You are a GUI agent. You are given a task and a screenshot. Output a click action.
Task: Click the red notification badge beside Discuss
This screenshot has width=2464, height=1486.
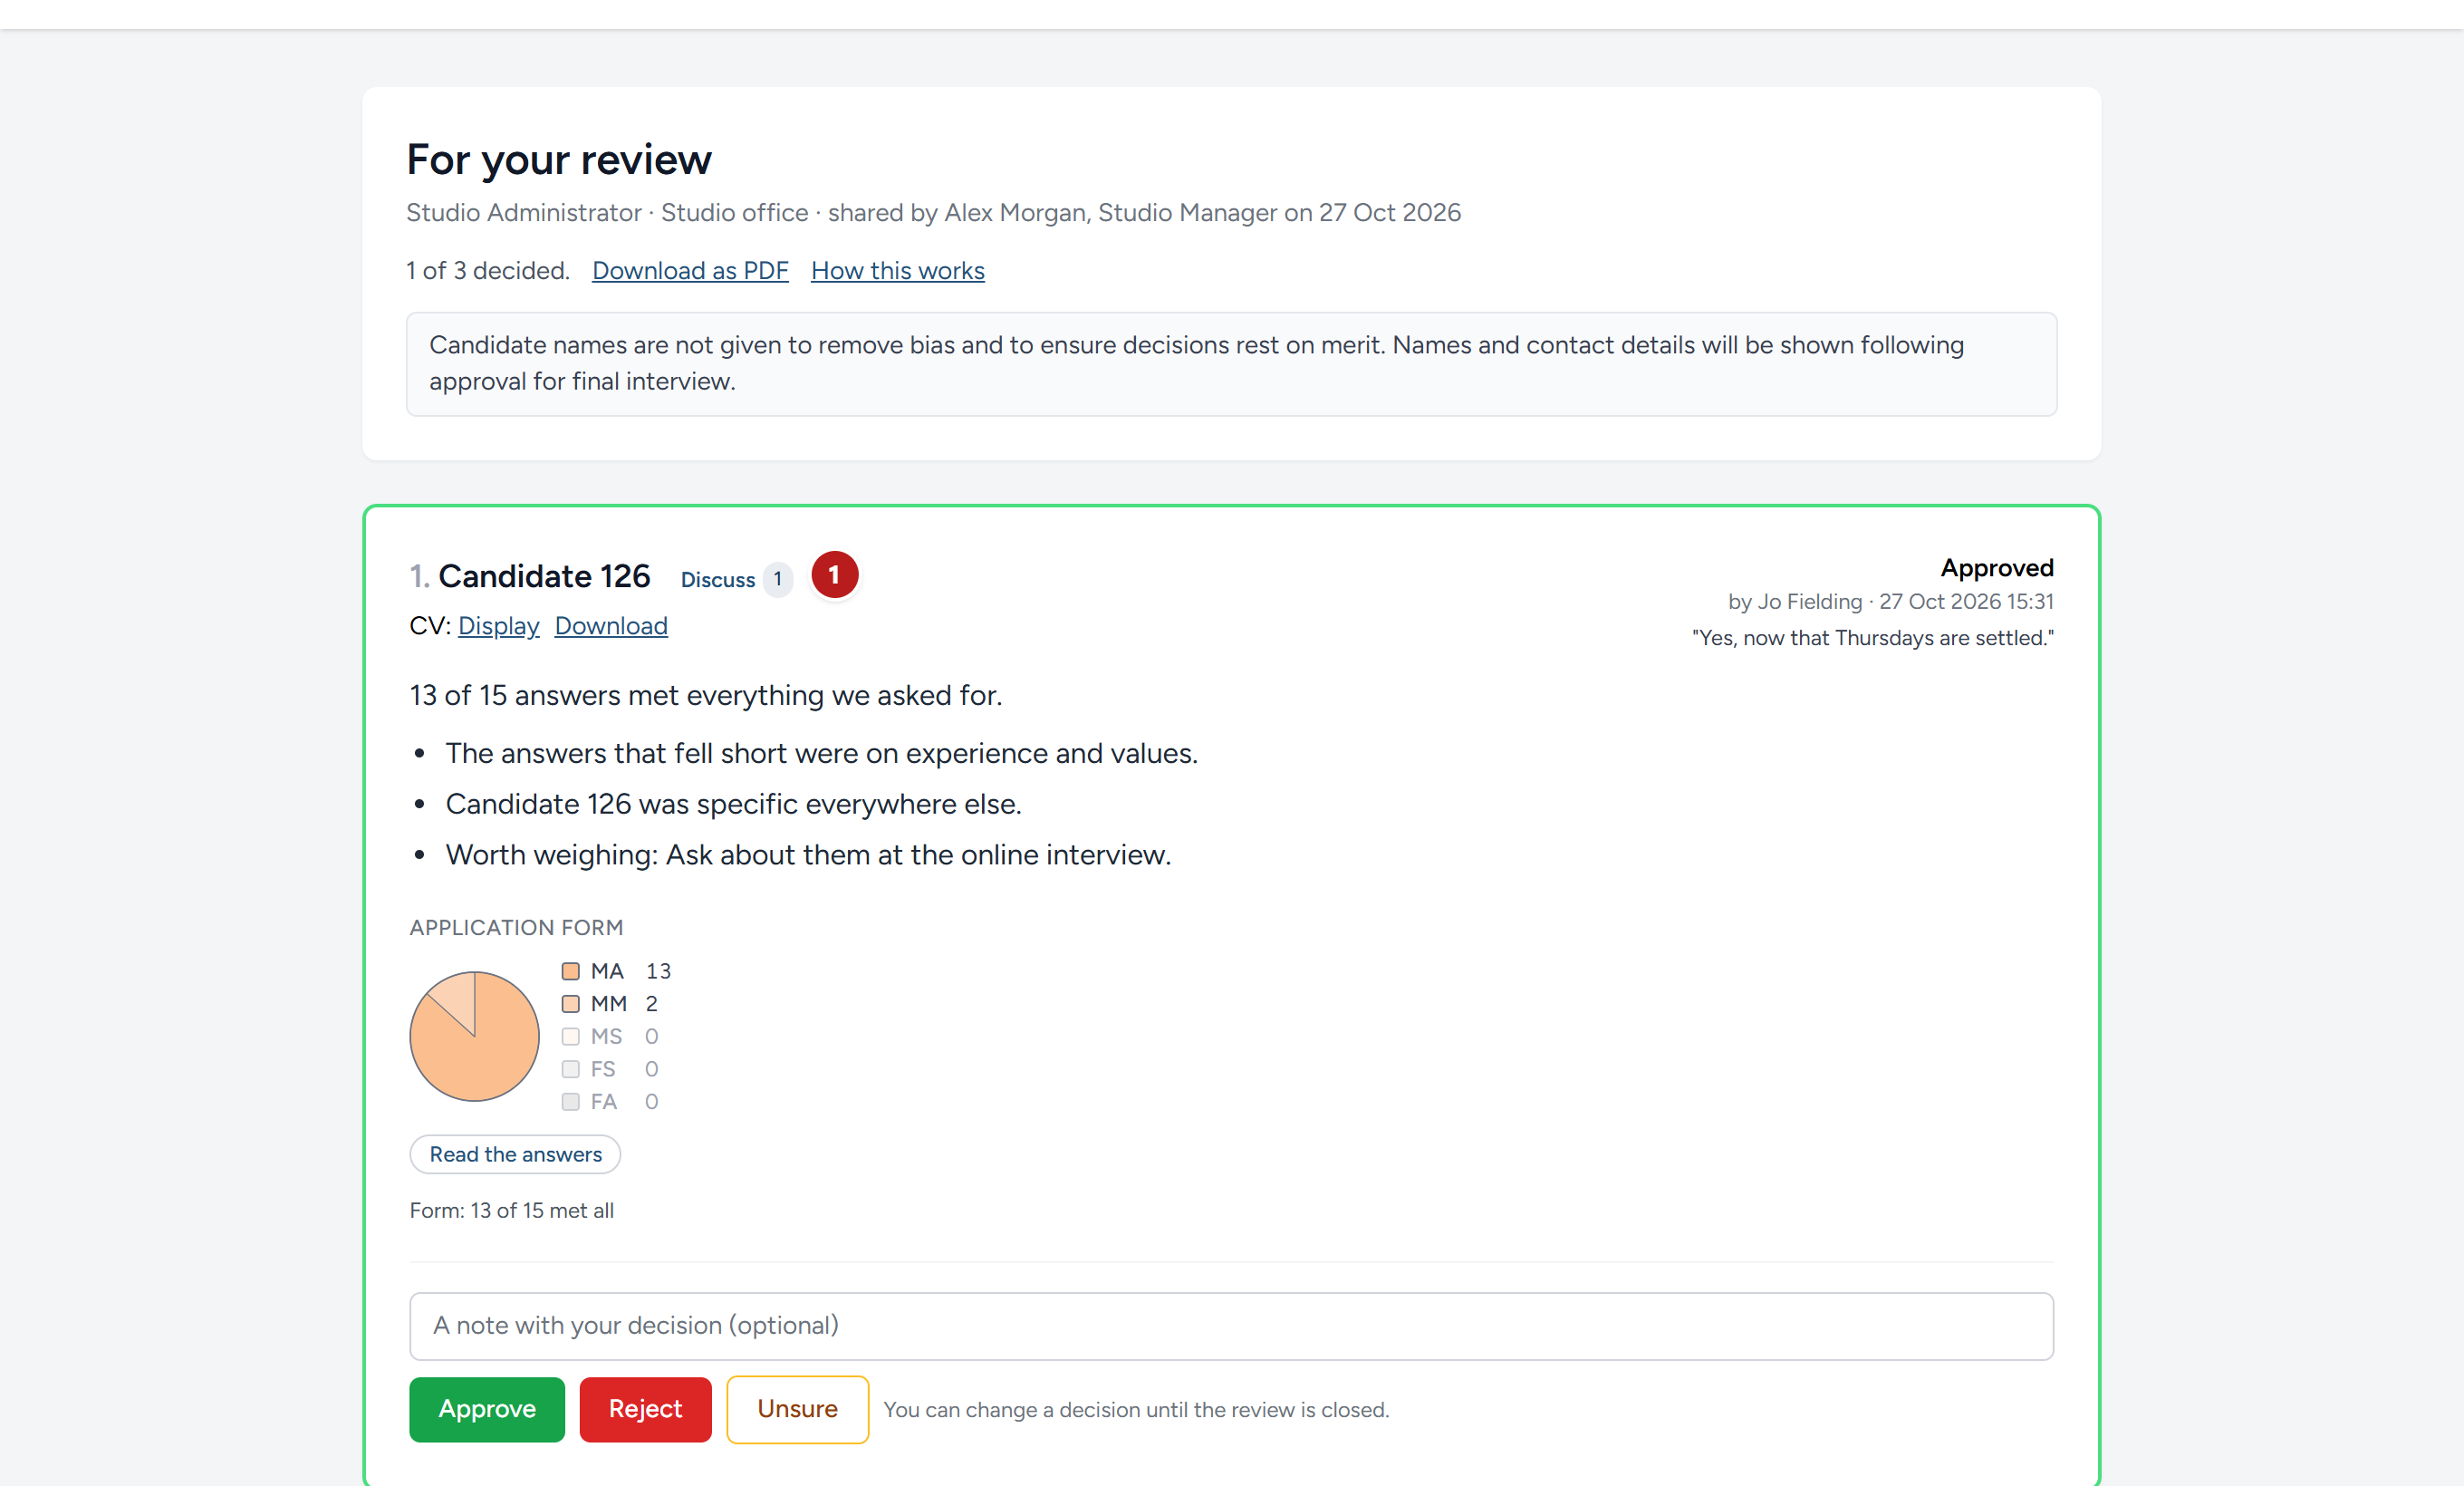[x=834, y=575]
